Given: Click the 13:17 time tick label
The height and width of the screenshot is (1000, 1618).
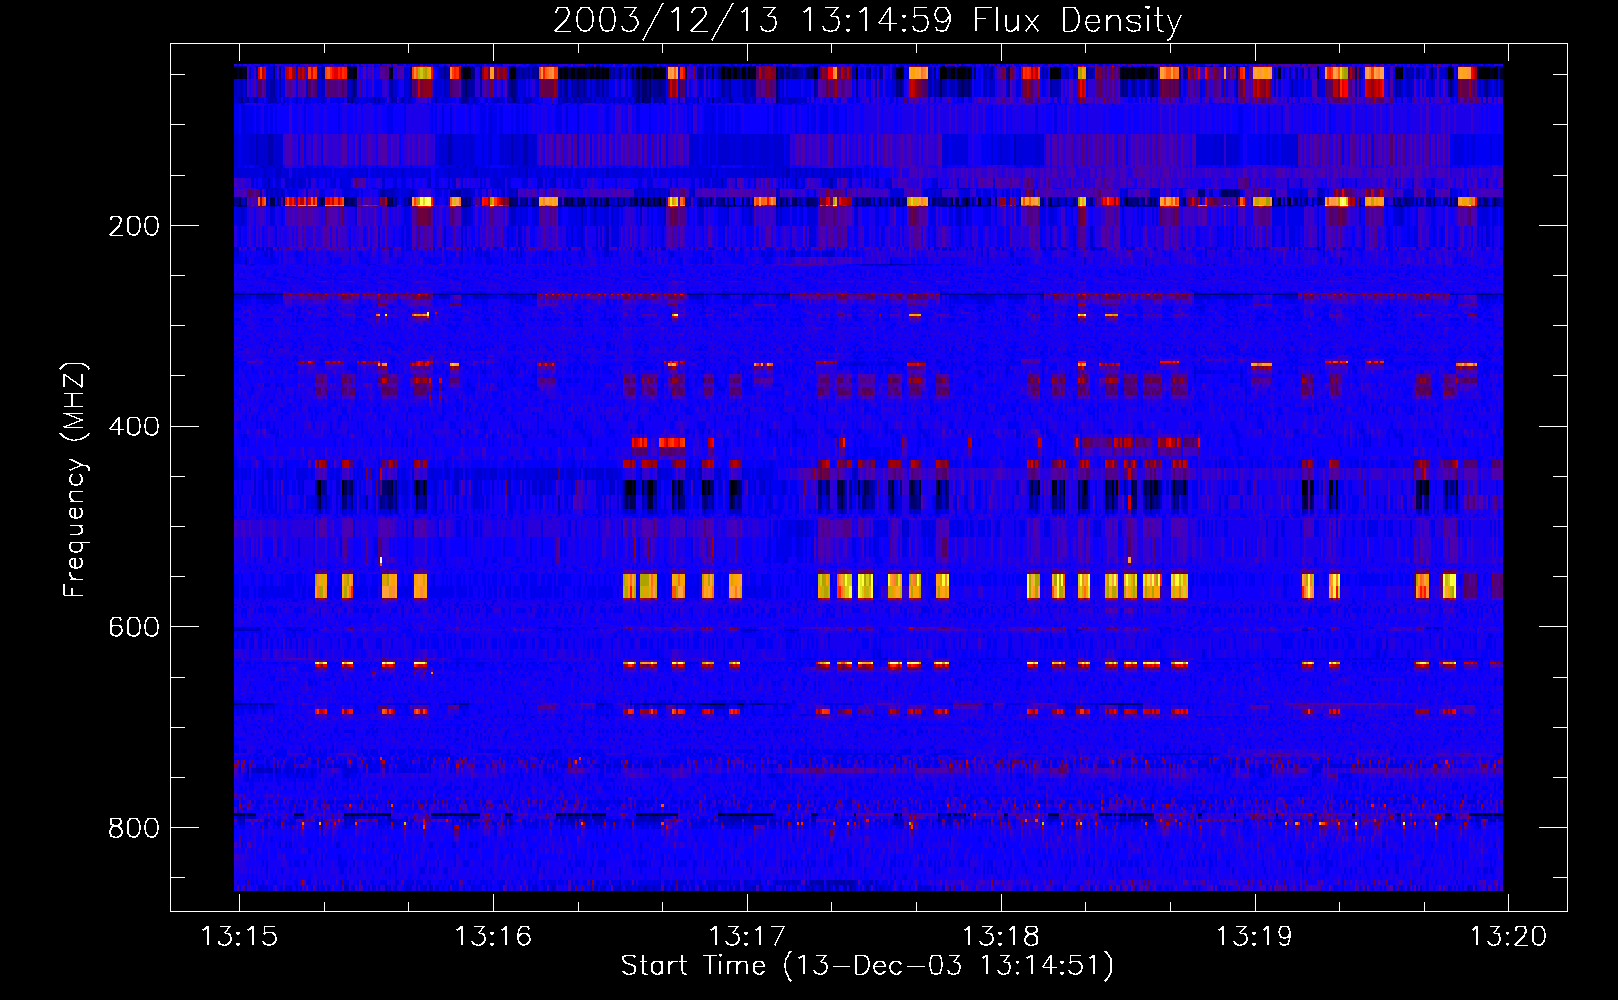Looking at the screenshot, I should click(747, 936).
